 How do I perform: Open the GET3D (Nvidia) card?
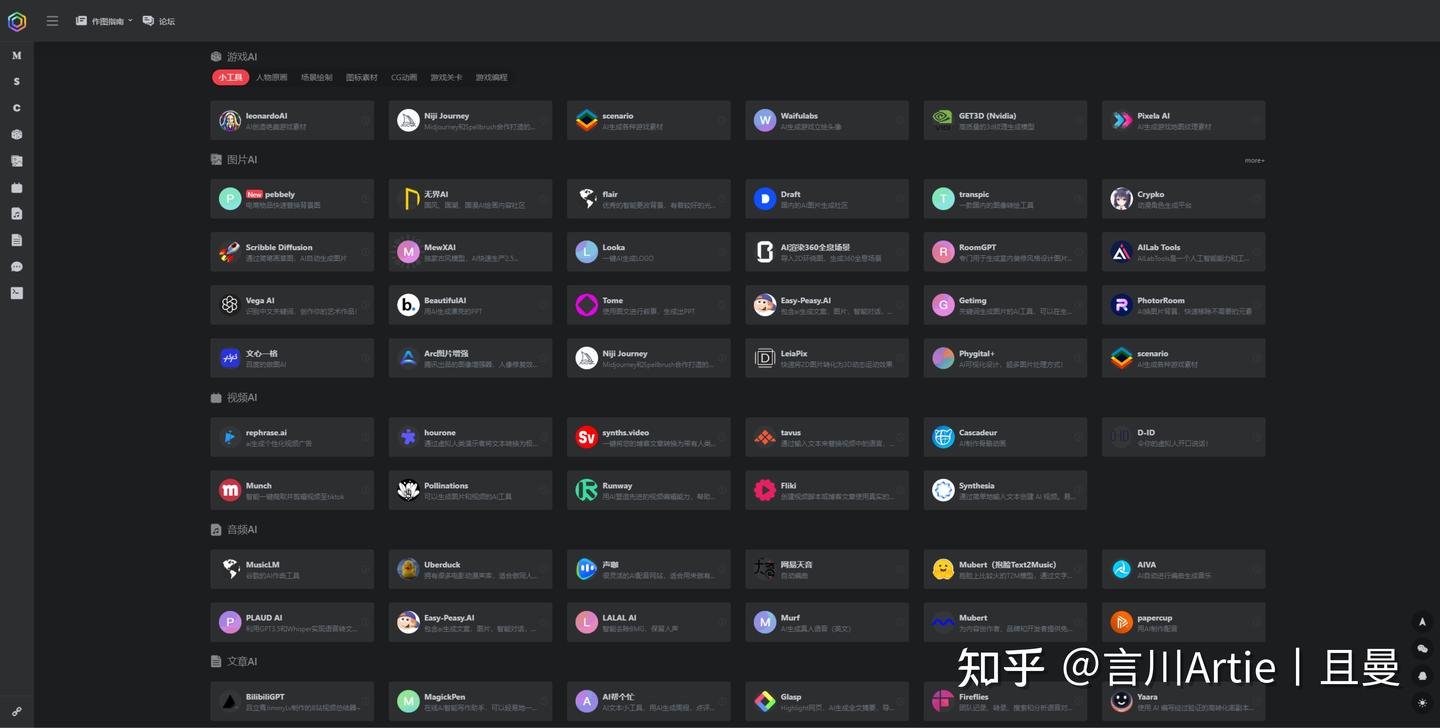coord(1005,120)
